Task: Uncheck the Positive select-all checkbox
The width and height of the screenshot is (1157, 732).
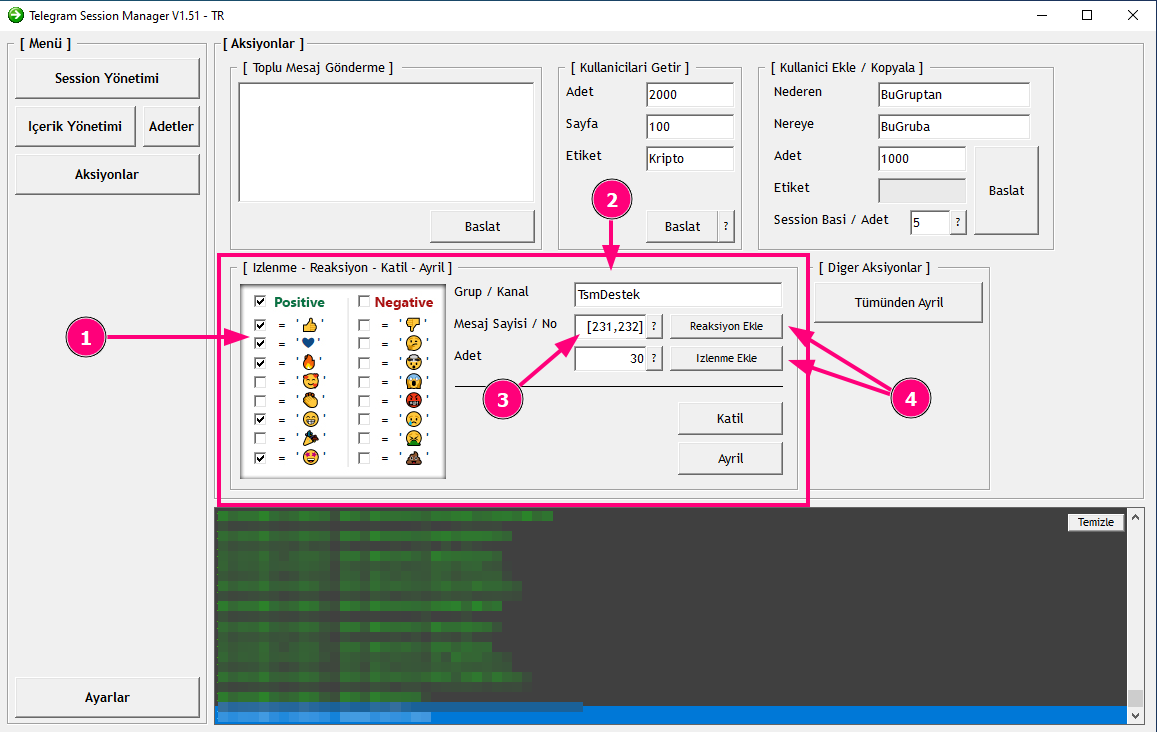Action: point(260,301)
